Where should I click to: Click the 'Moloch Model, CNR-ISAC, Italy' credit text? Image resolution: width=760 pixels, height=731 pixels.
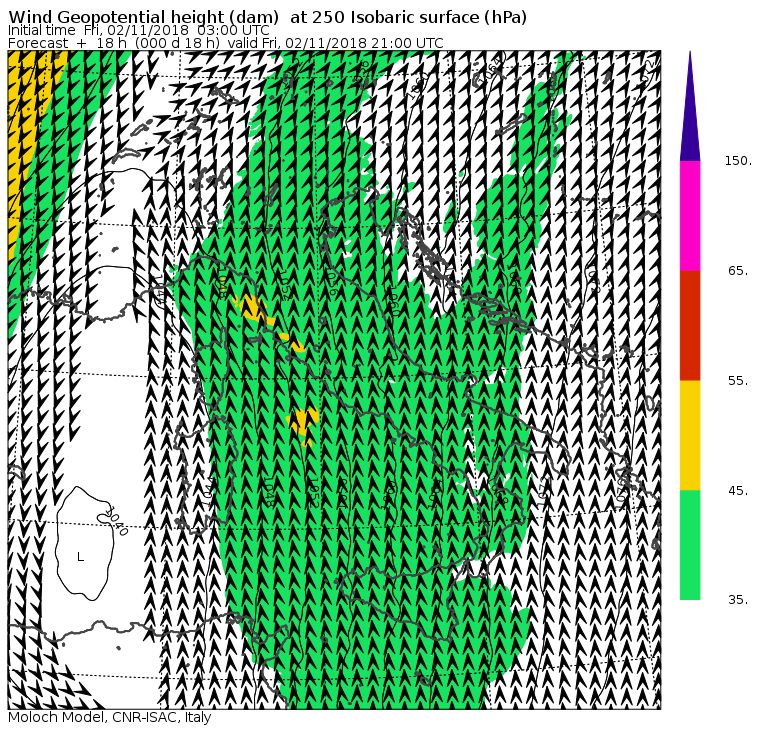[110, 717]
